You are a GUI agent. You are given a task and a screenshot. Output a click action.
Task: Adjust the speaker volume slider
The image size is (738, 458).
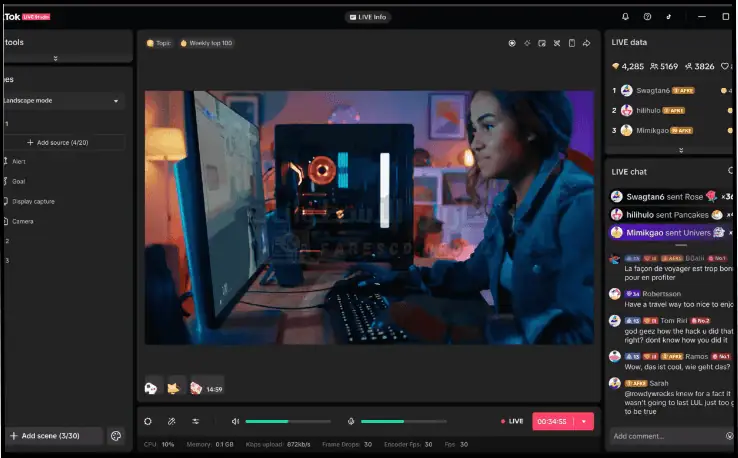[288, 421]
